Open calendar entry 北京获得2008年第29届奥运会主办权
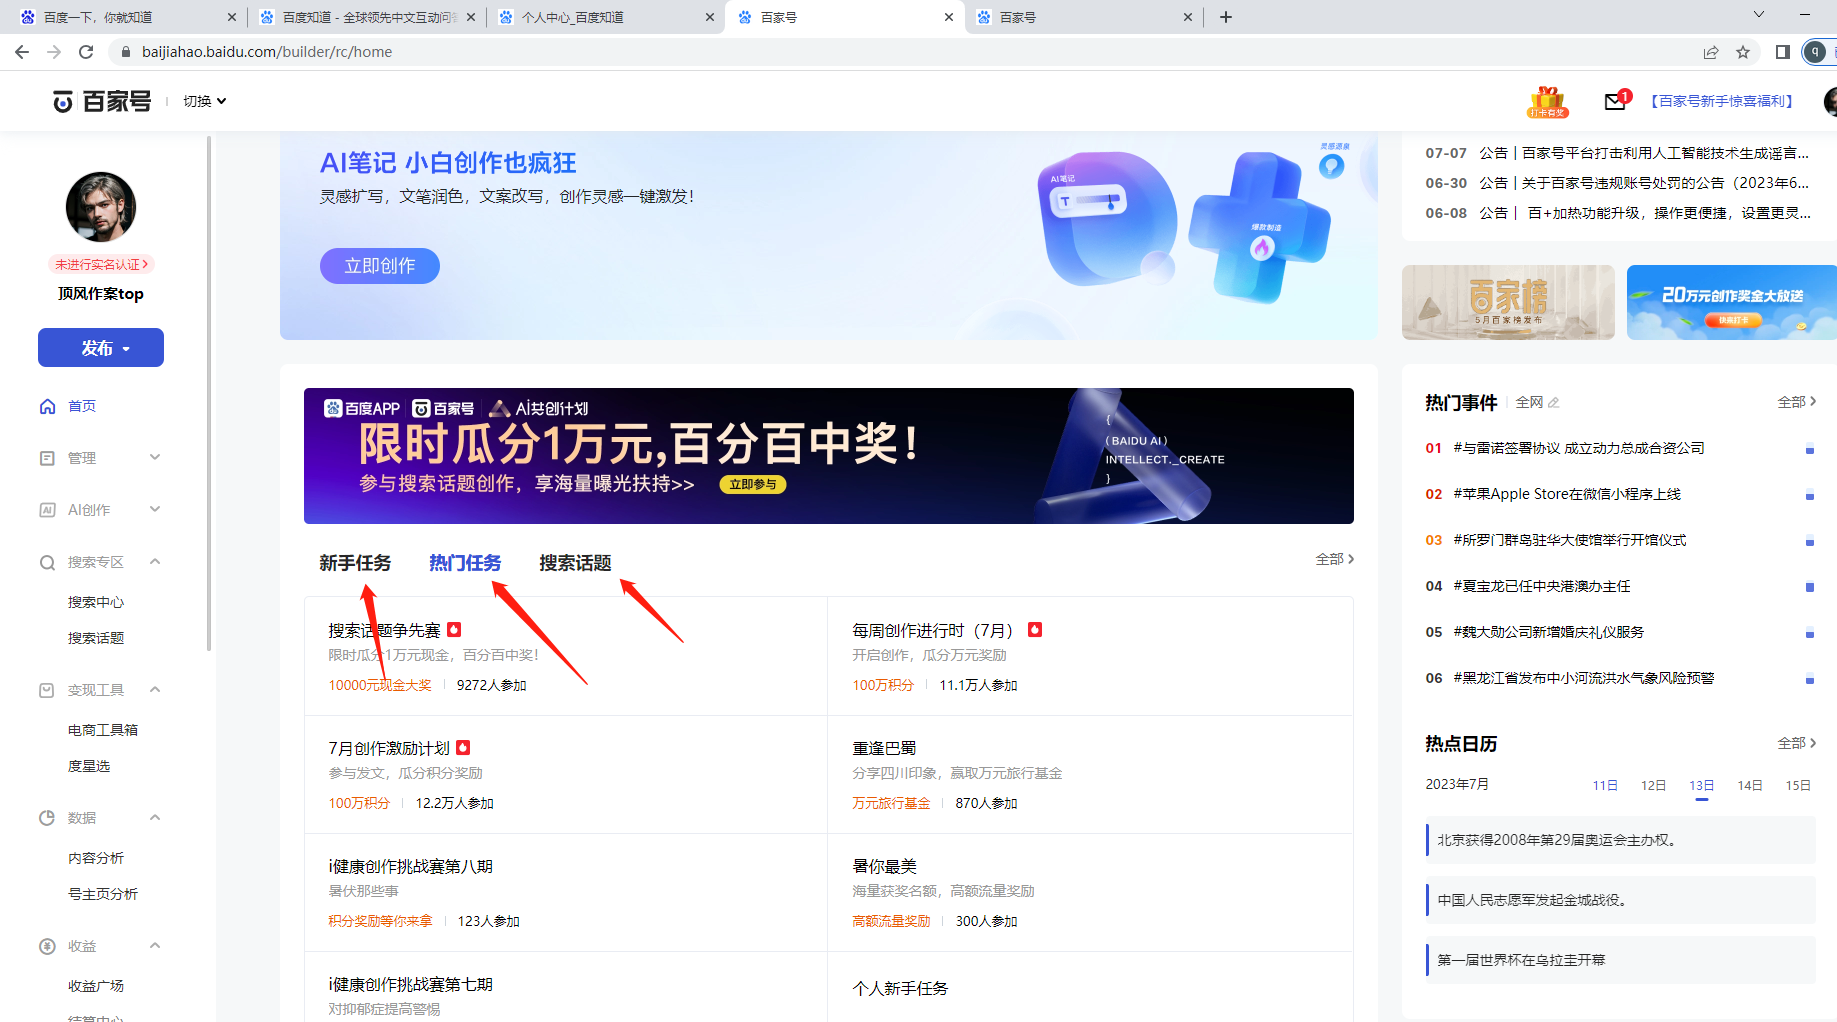1837x1022 pixels. [1620, 840]
